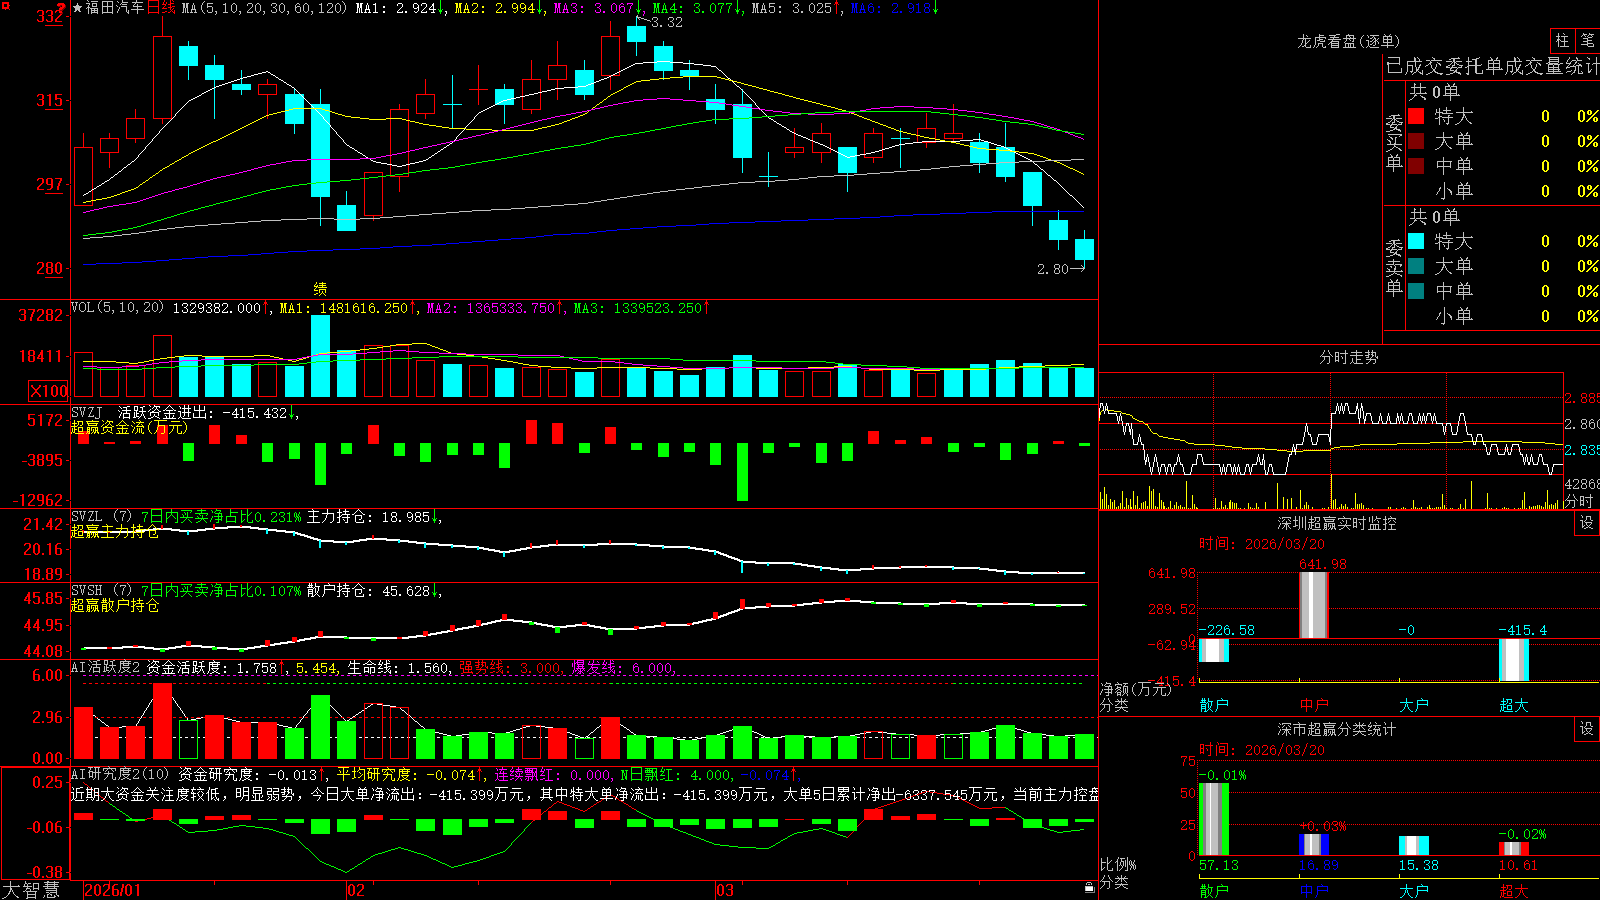Click the 小单 row under 委买单

coord(1503,190)
